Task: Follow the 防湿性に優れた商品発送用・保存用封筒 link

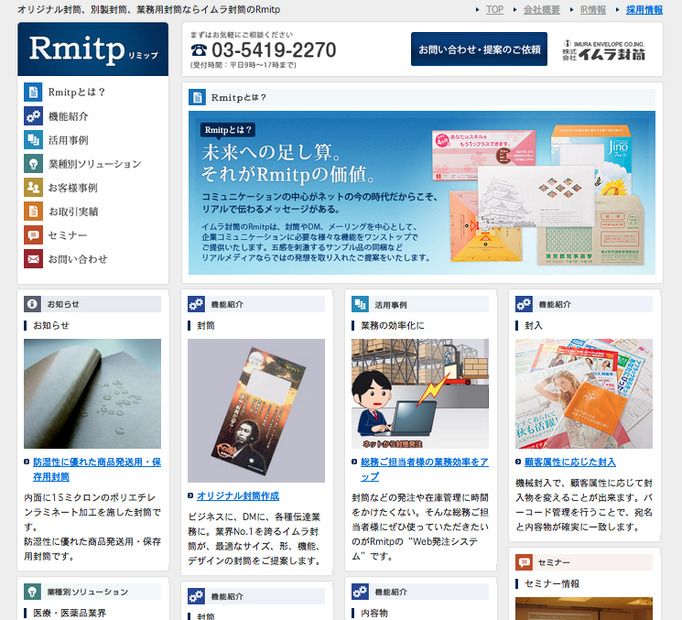Action: click(x=97, y=469)
